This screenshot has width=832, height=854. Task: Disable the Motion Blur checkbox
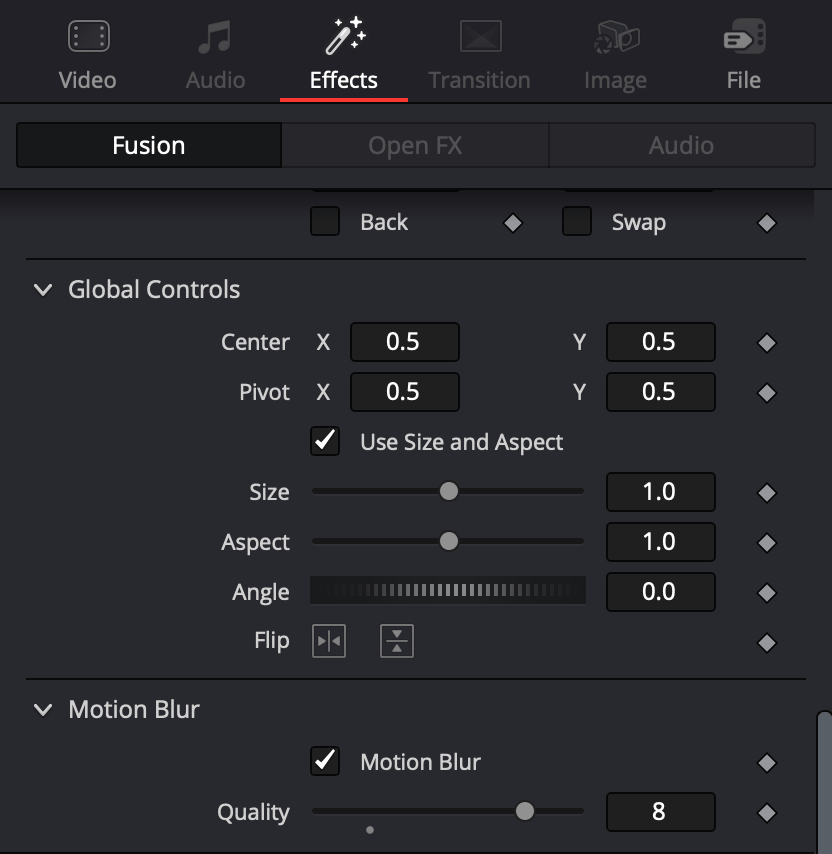coord(325,761)
